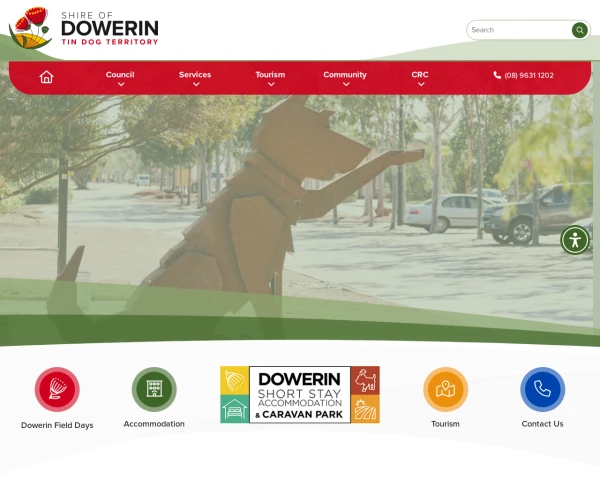Click the green search magnifier button
This screenshot has height=480, width=600.
coord(579,30)
